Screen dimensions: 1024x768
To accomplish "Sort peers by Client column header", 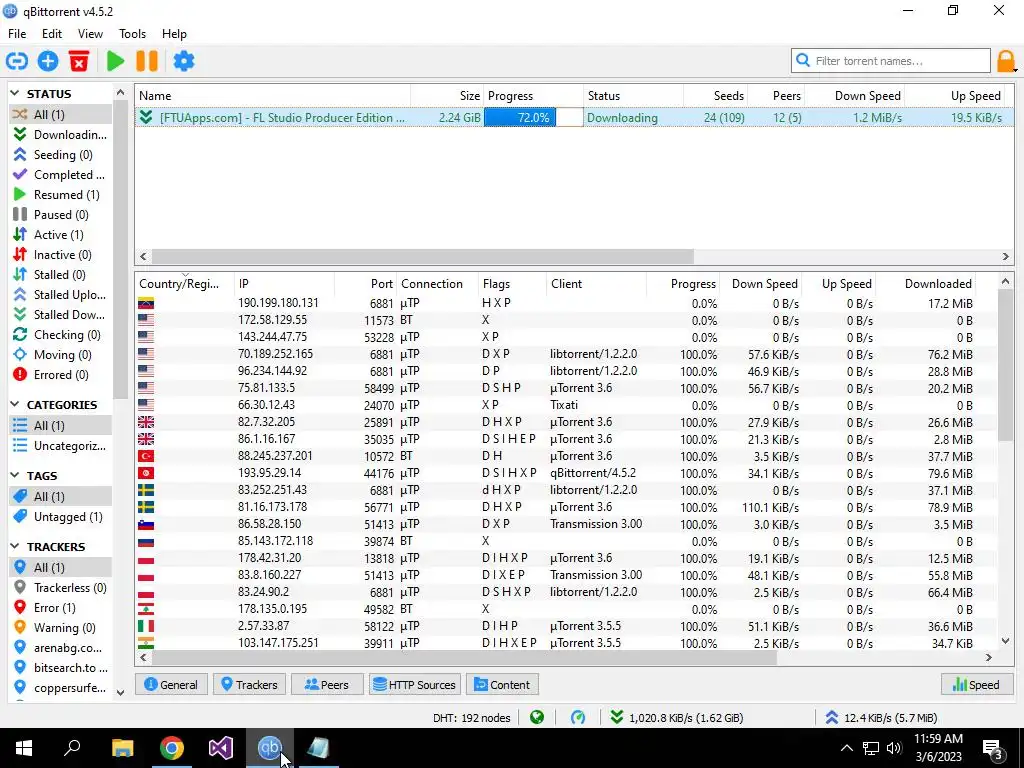I will pyautogui.click(x=596, y=284).
